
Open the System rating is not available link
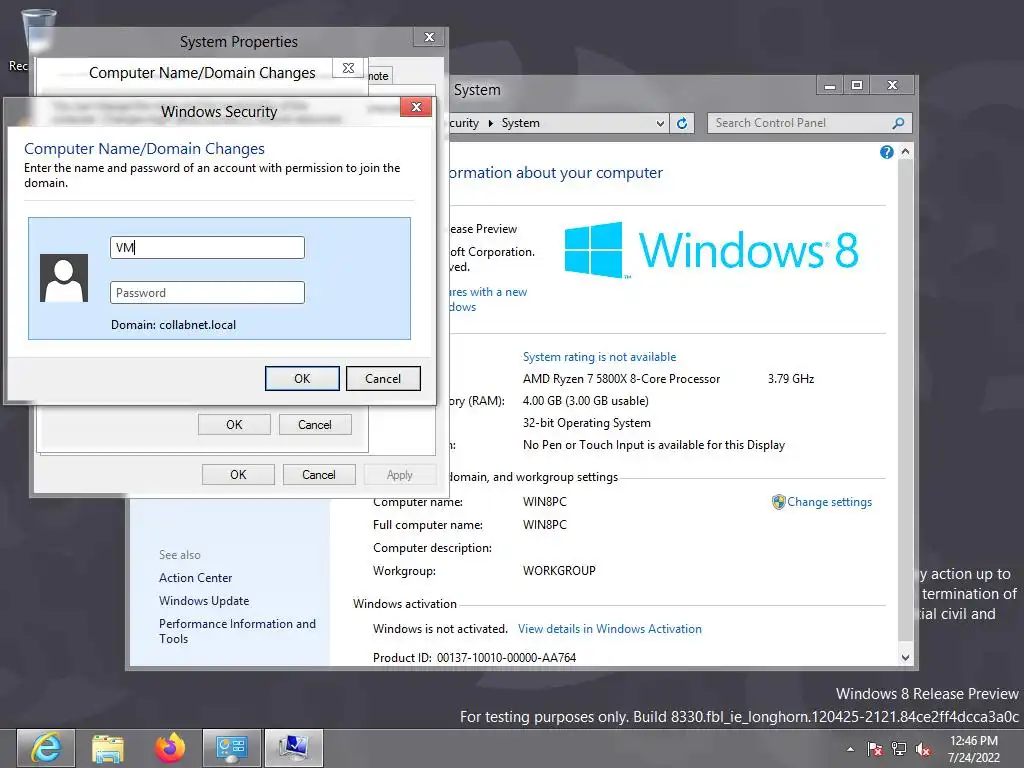pyautogui.click(x=599, y=357)
